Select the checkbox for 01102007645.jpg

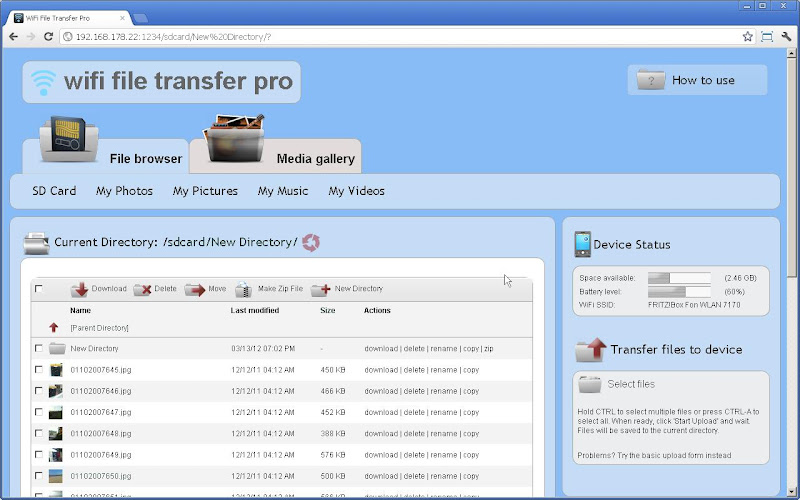[39, 369]
